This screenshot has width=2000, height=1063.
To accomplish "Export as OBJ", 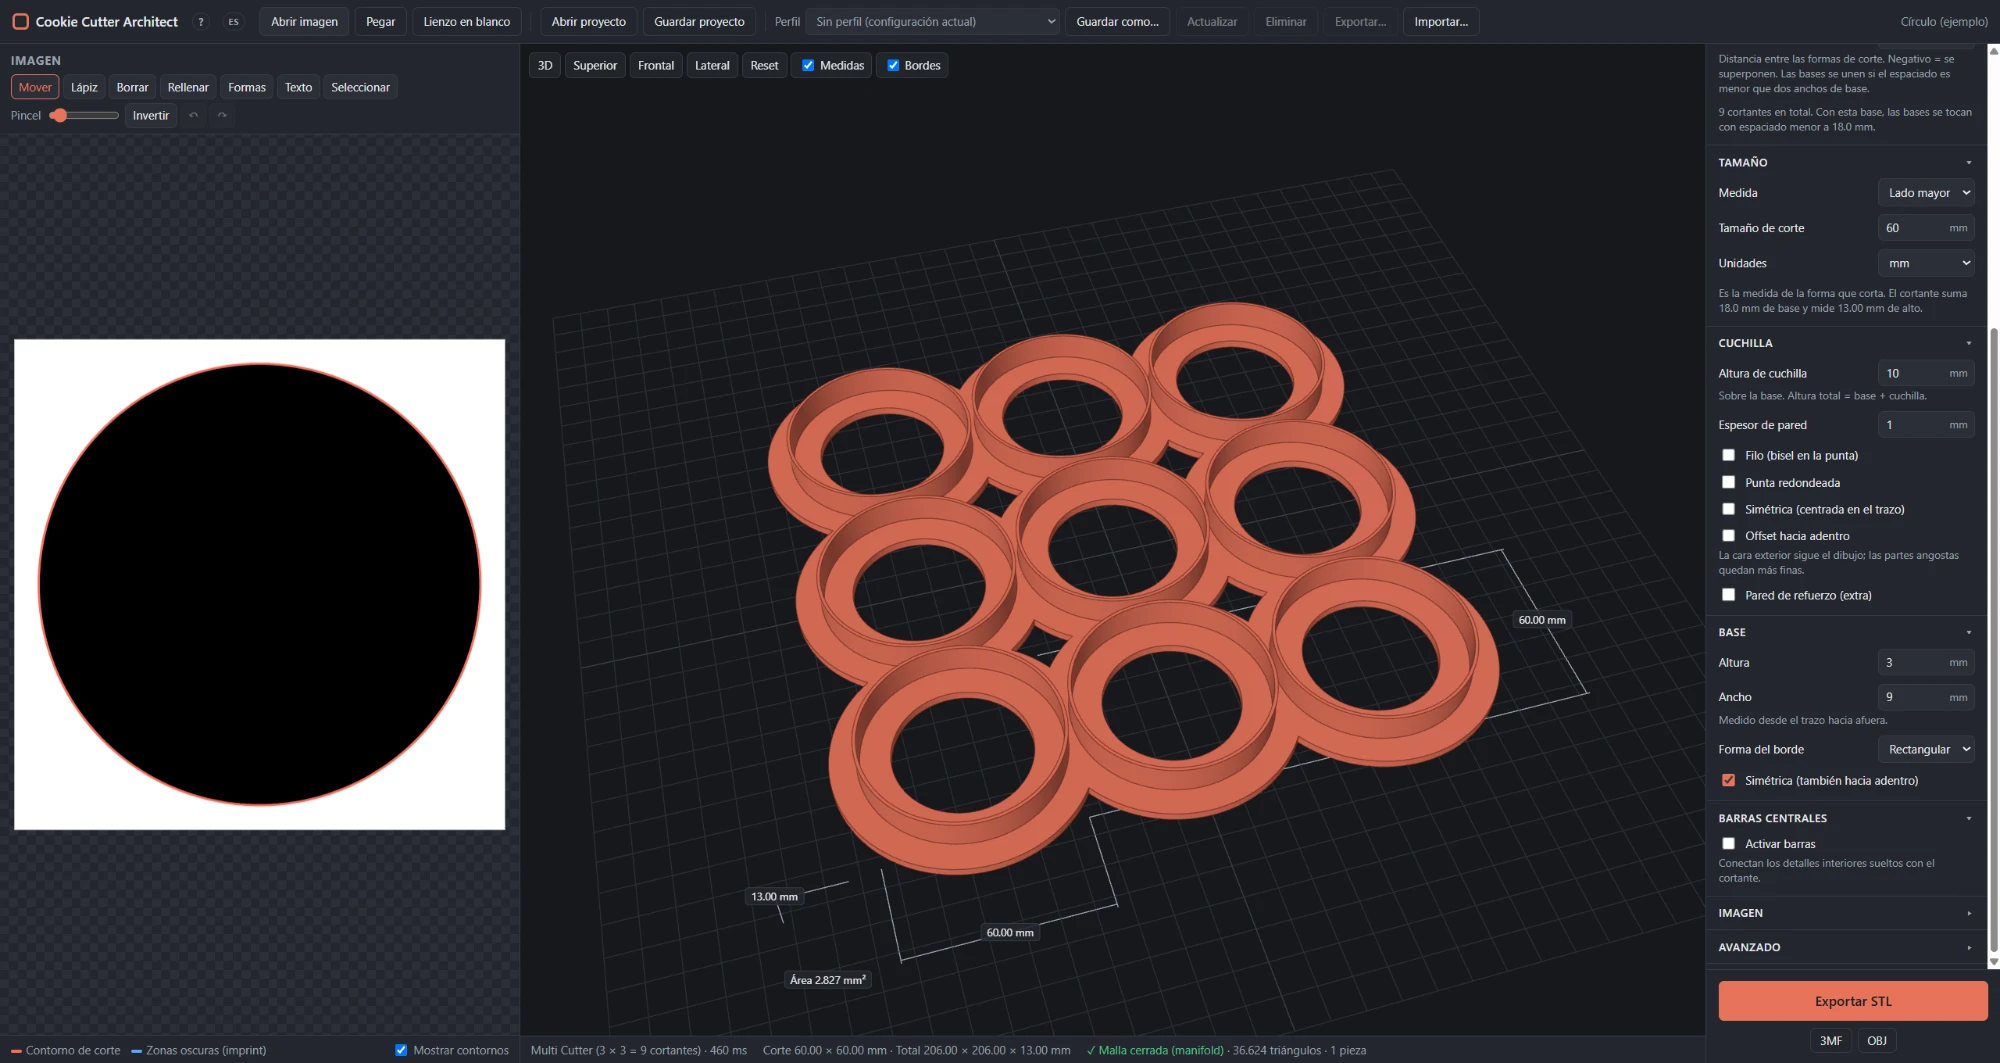I will [1877, 1041].
